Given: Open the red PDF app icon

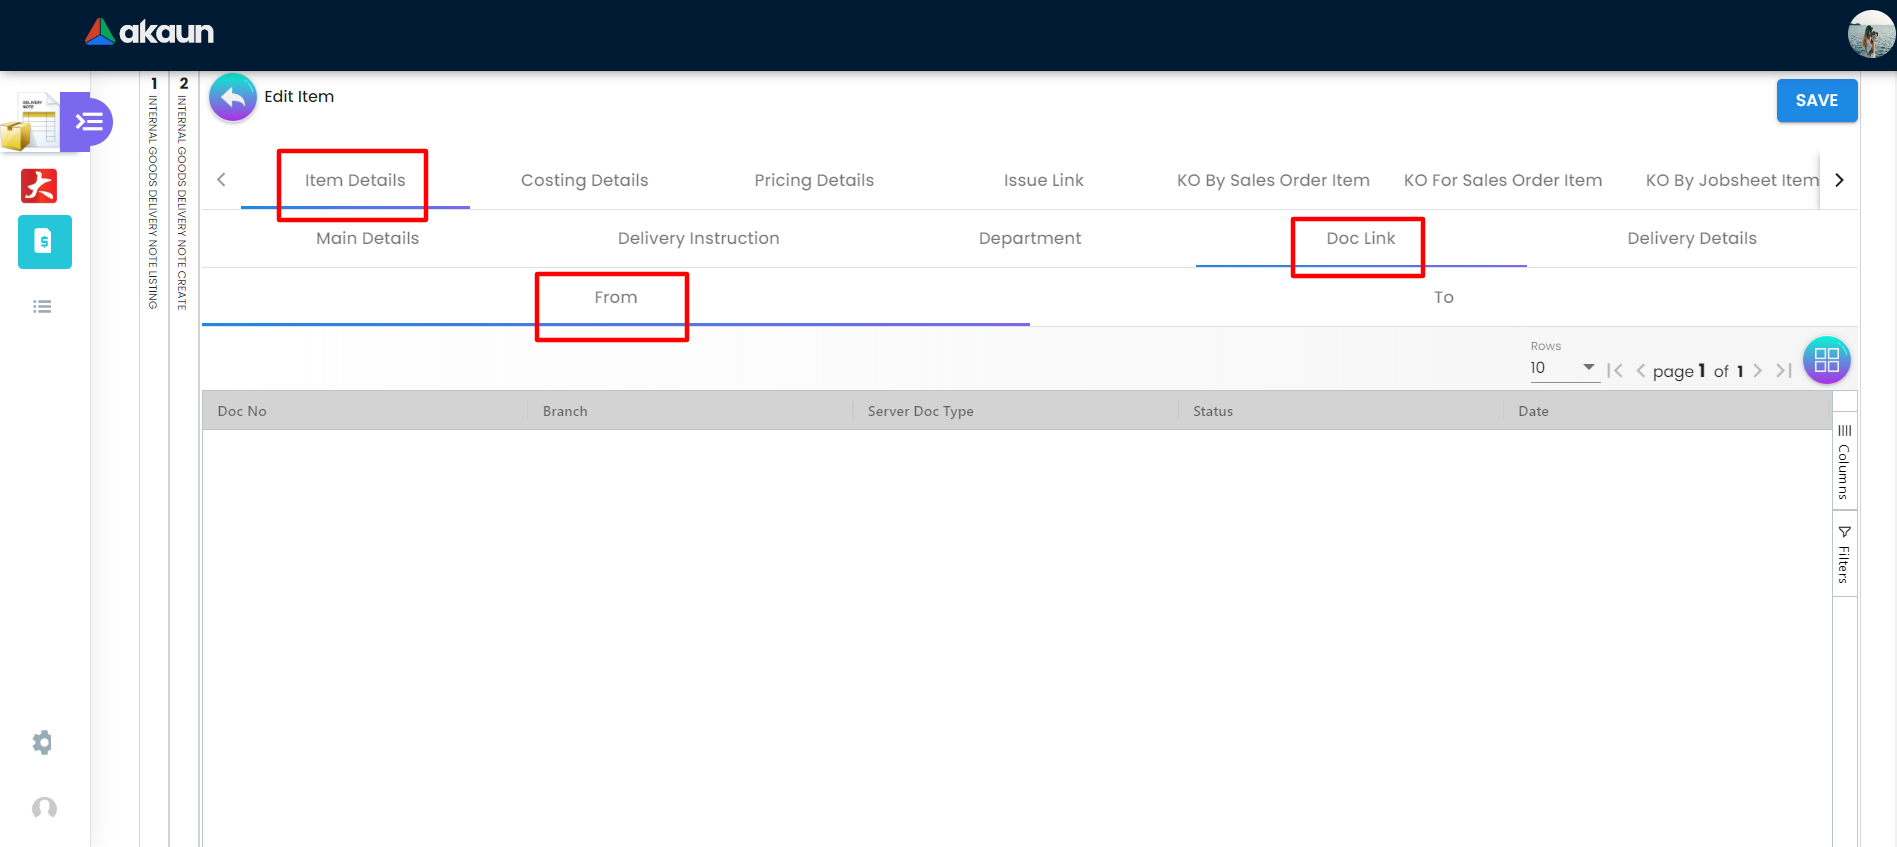Looking at the screenshot, I should tap(39, 186).
